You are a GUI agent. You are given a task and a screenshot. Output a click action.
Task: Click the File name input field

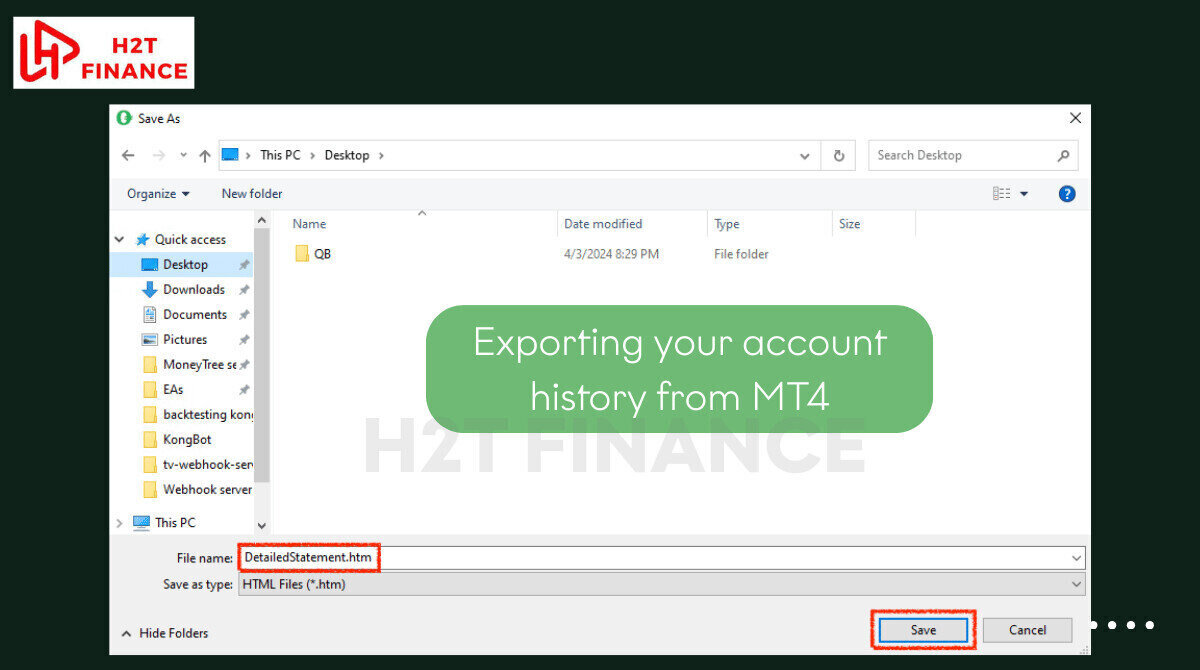700,557
